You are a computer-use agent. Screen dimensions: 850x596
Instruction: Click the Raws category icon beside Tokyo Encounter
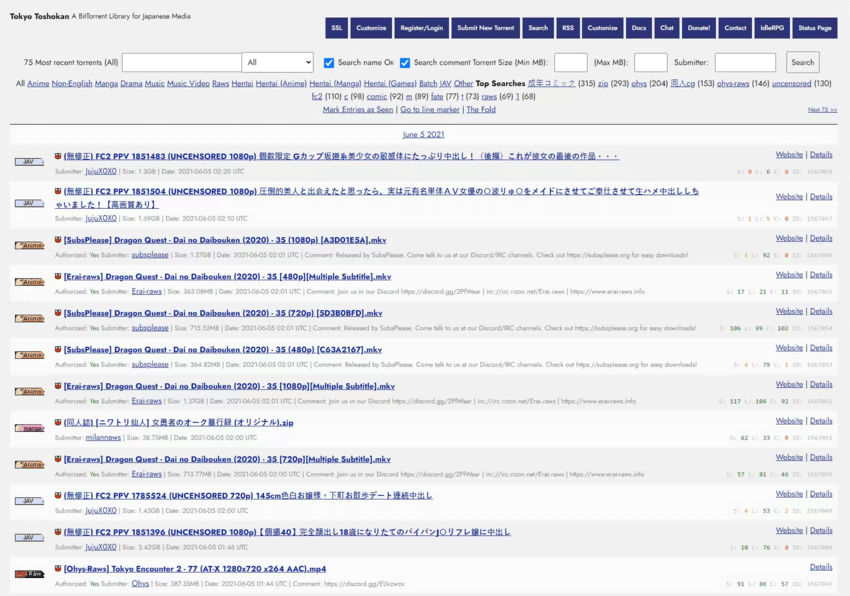[29, 574]
